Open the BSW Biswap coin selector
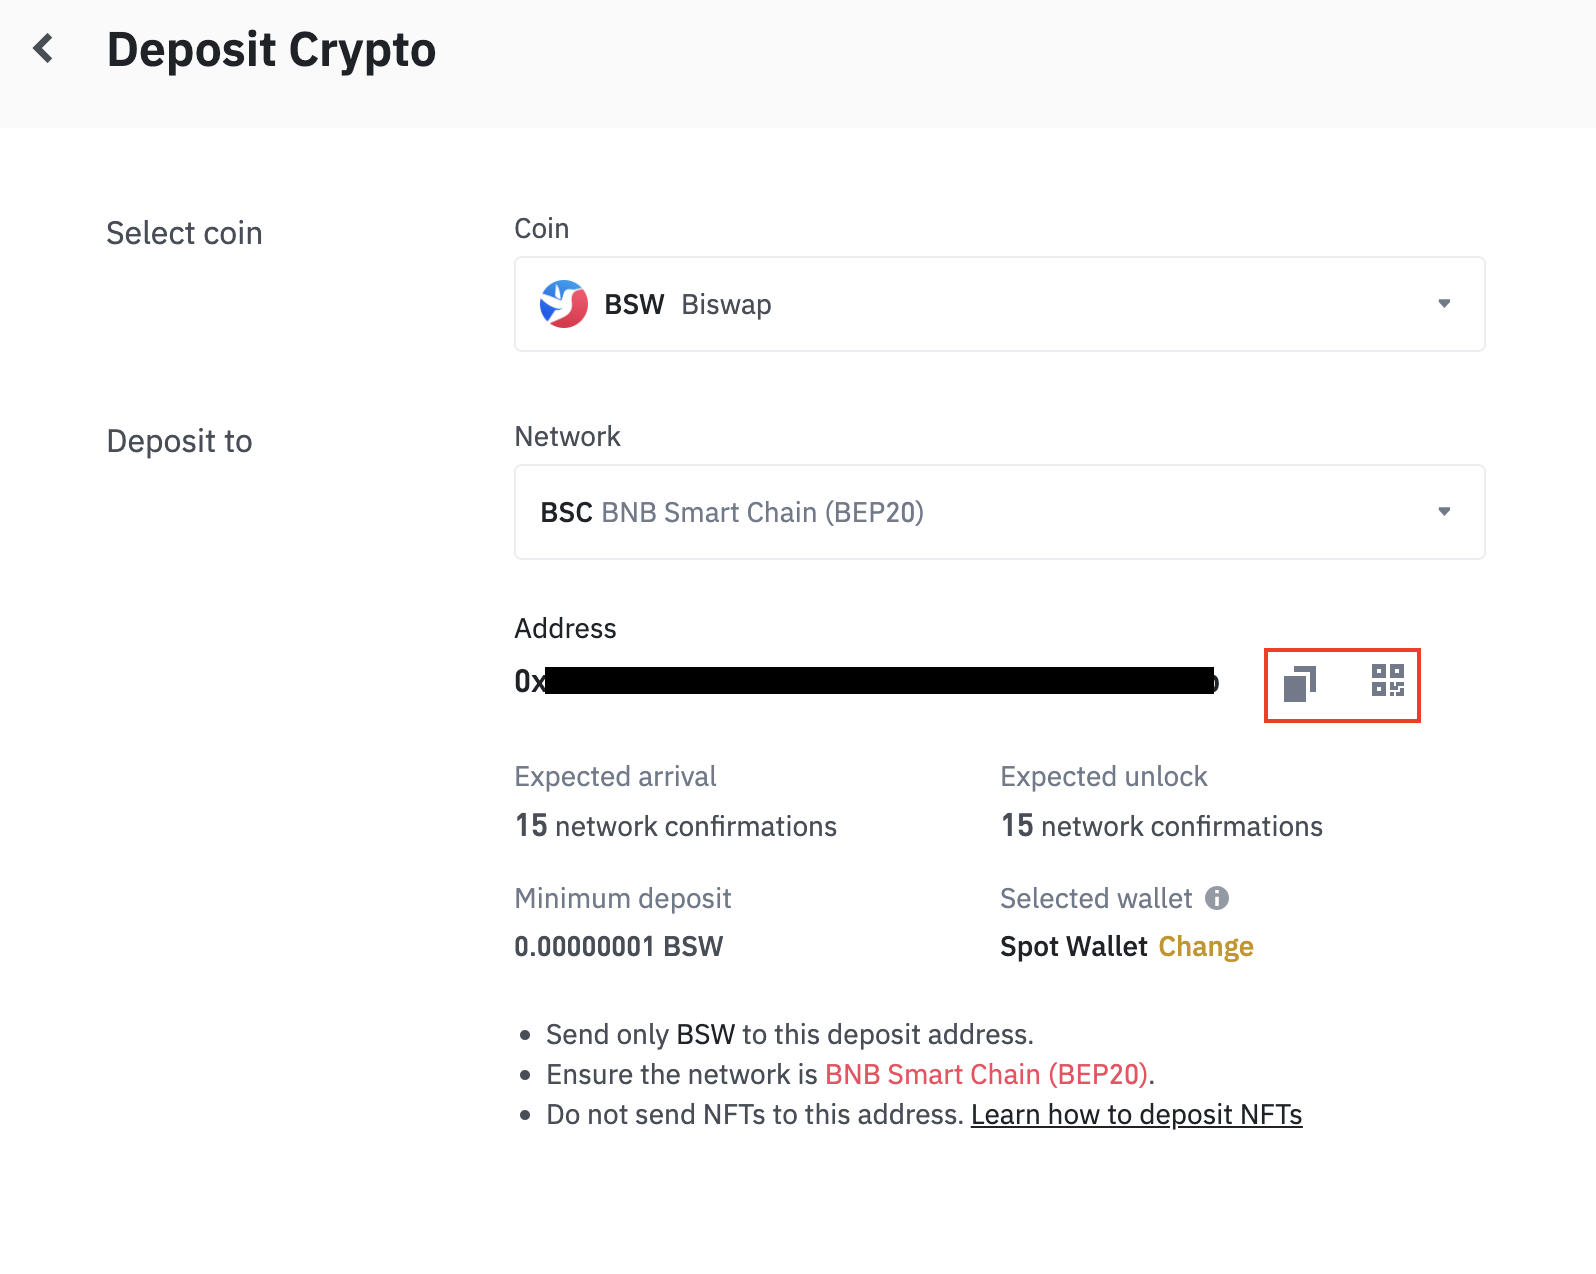 point(1000,304)
